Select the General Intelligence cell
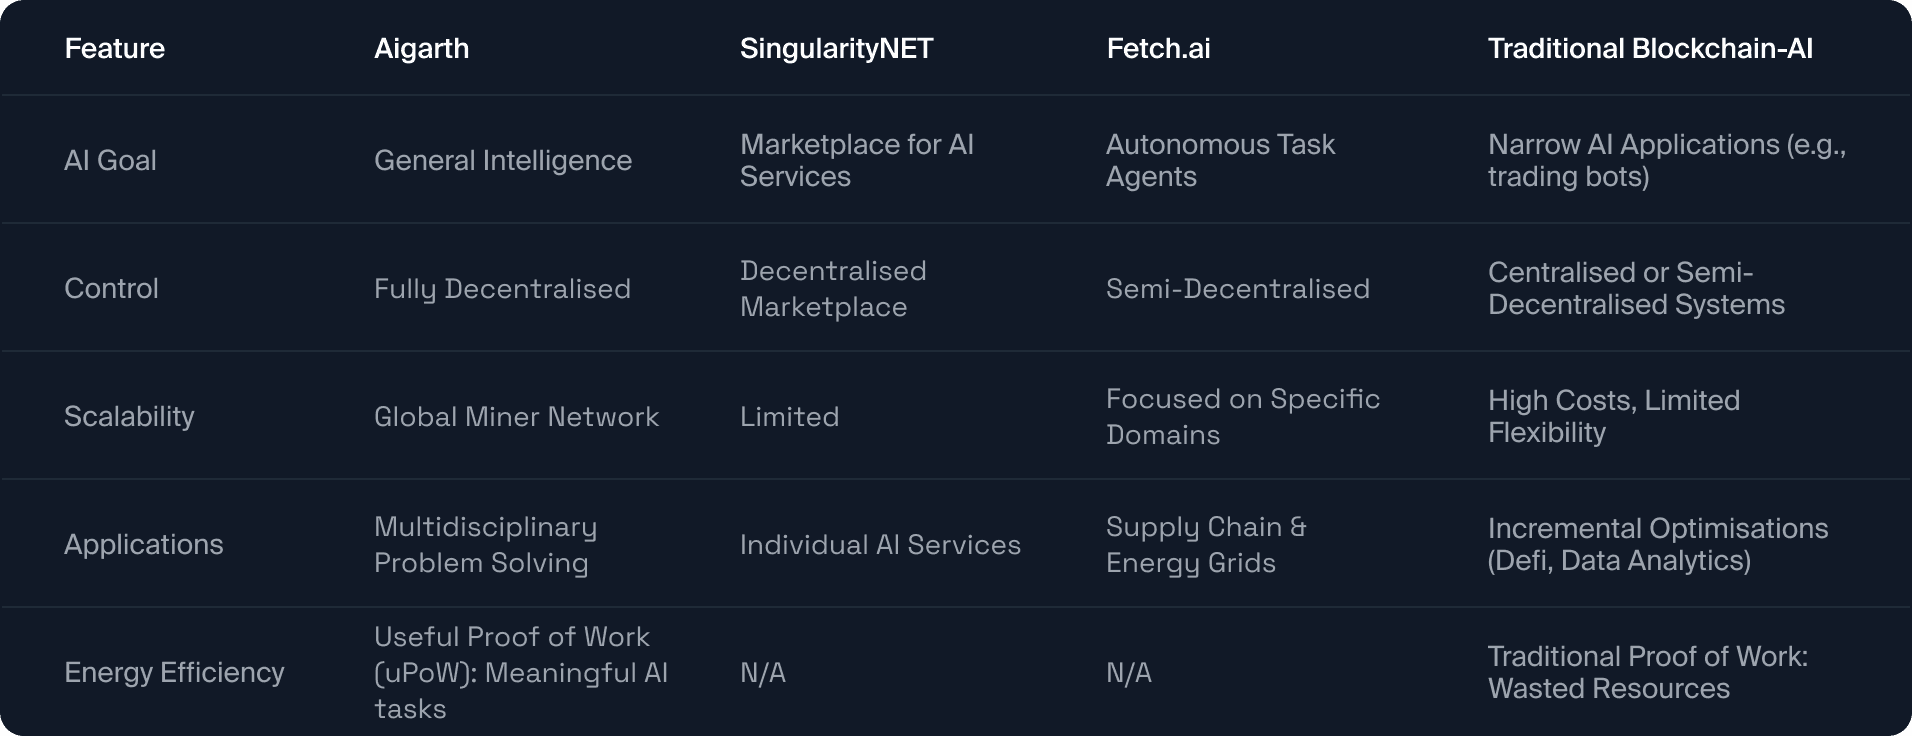The image size is (1912, 736). click(x=503, y=160)
